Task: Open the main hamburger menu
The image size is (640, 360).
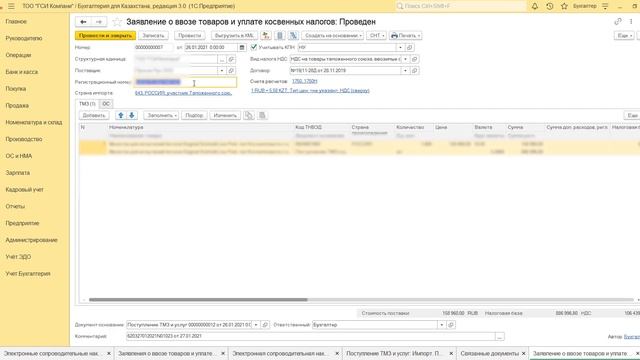Action: 11,6
